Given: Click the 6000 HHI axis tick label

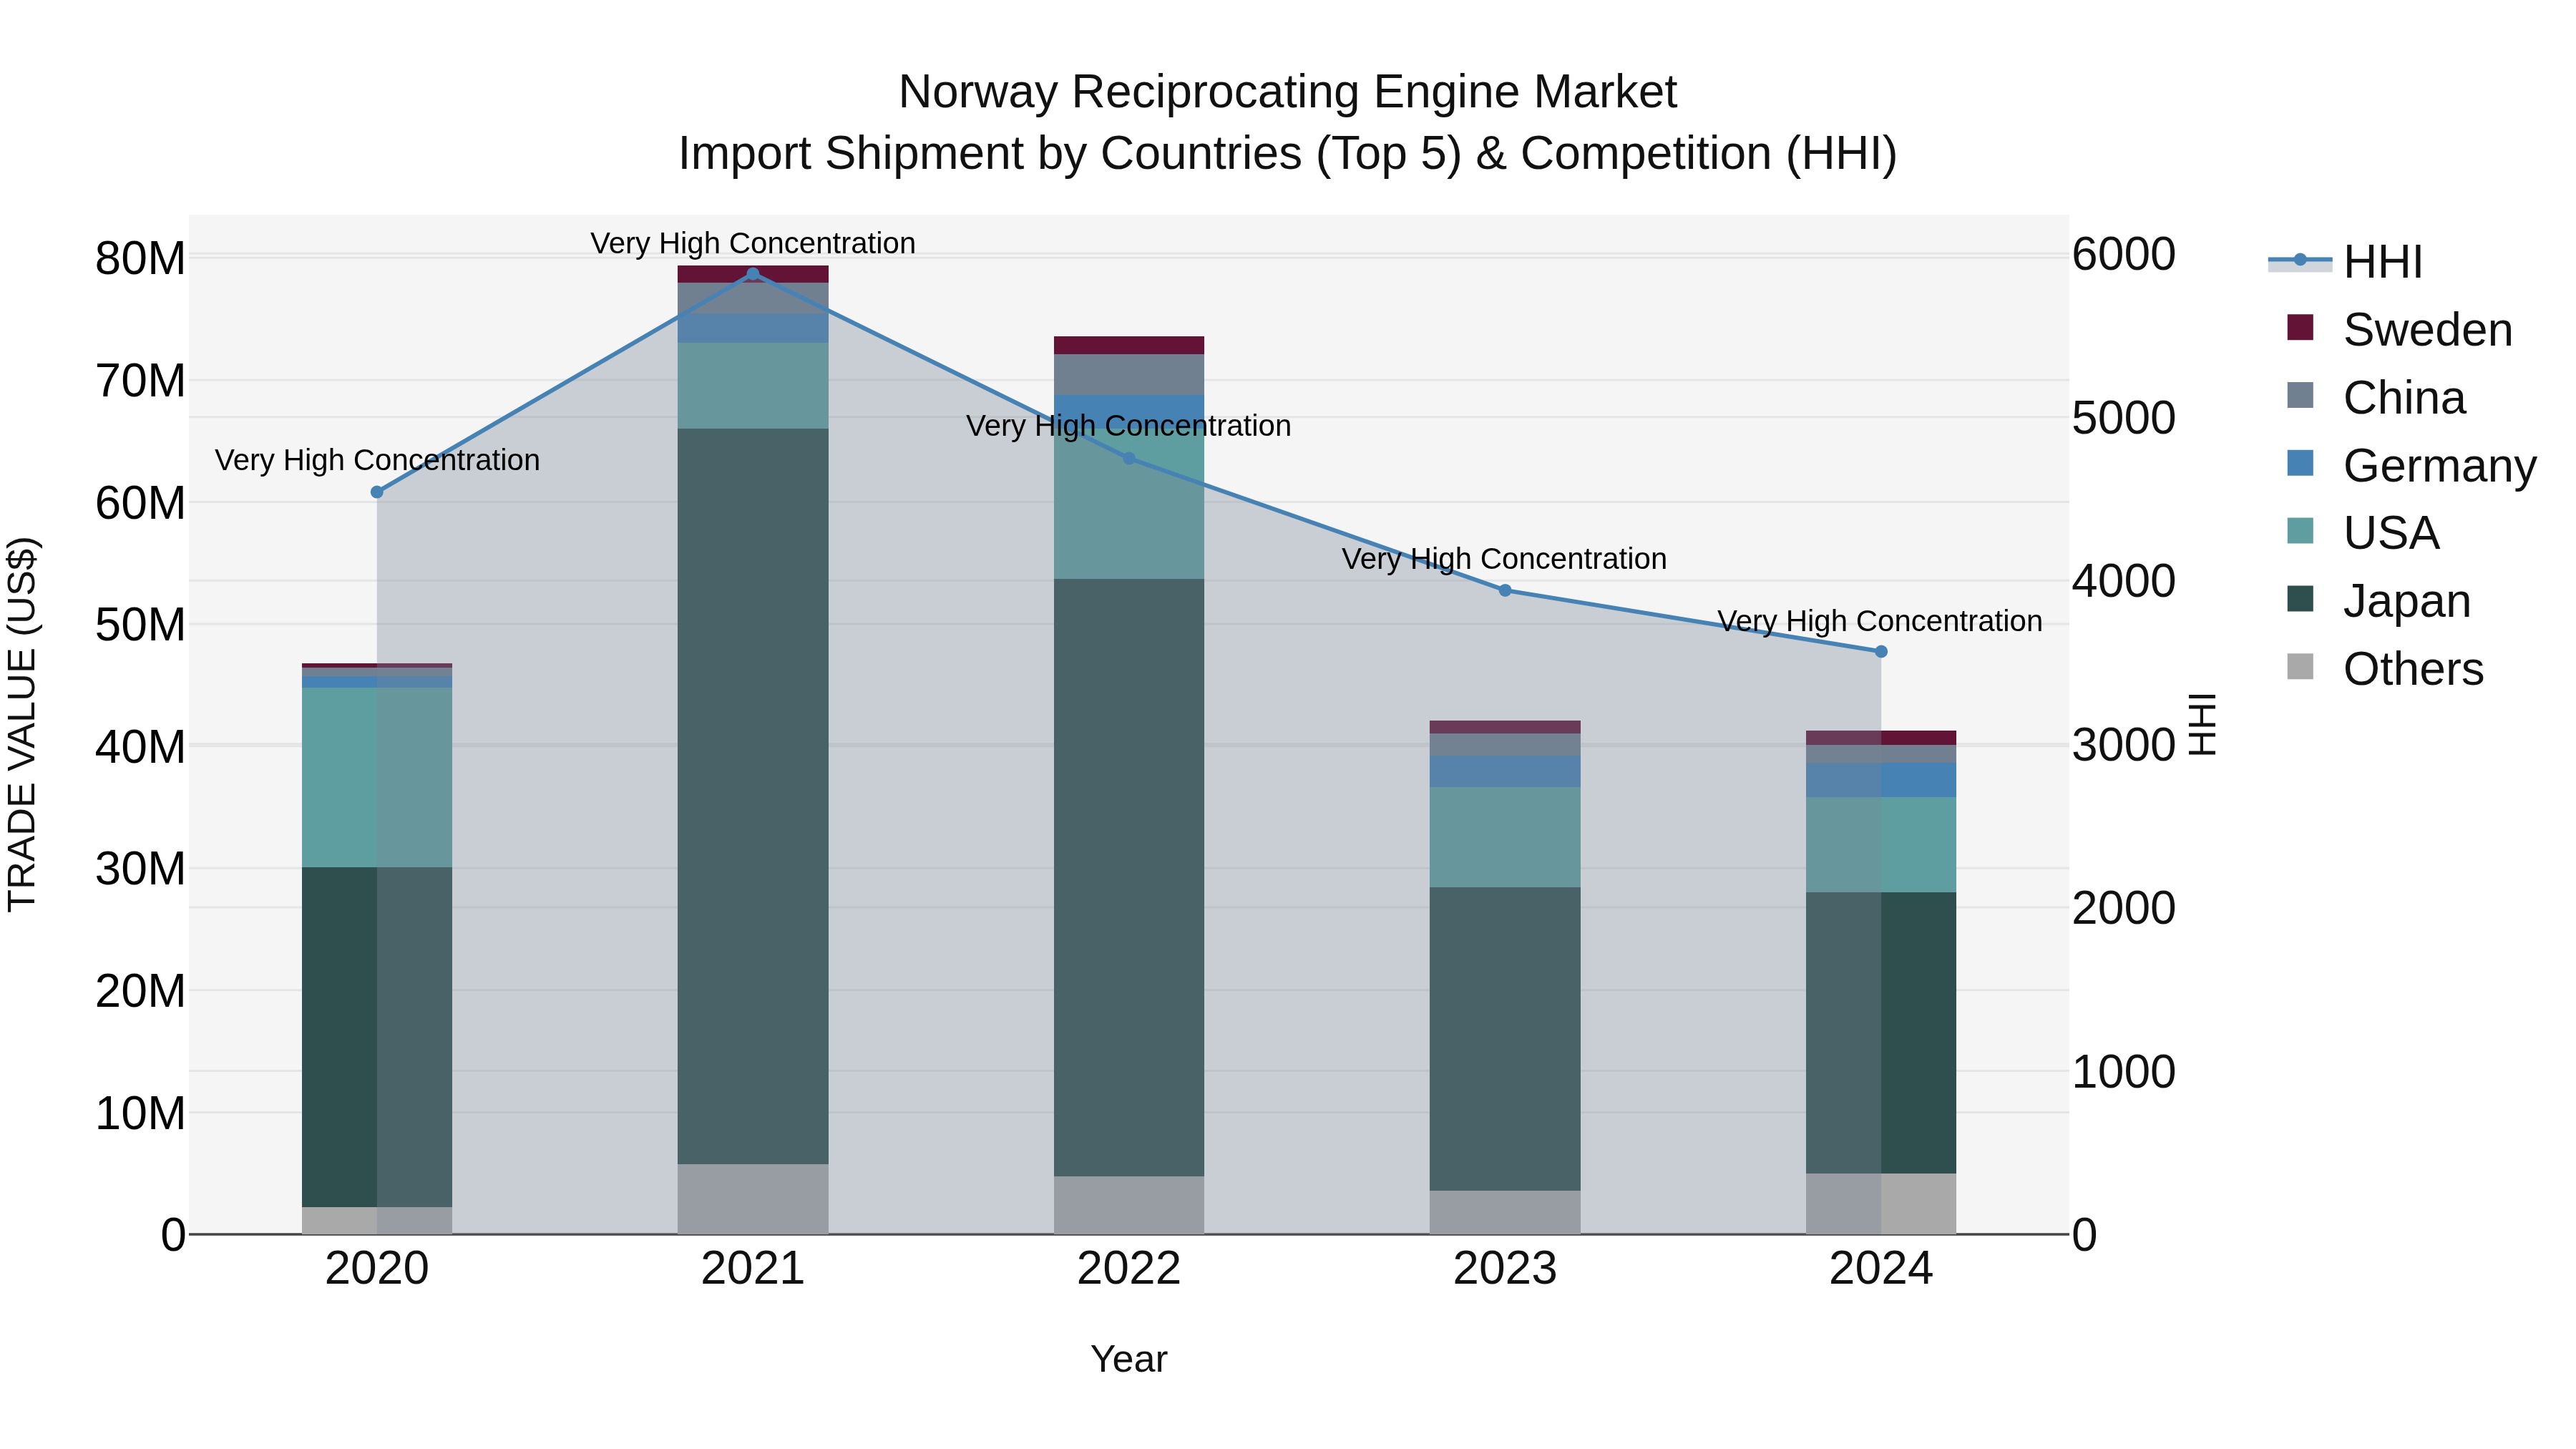Looking at the screenshot, I should click(x=2124, y=254).
